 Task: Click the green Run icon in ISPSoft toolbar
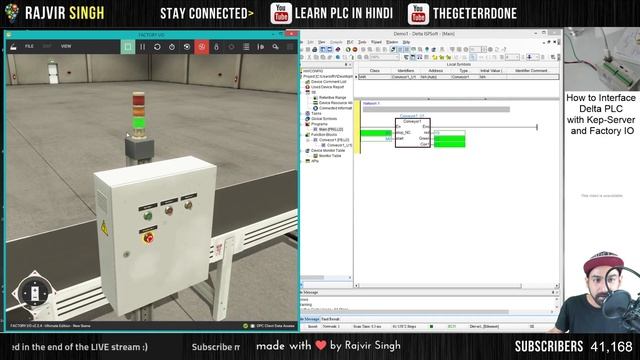[348, 49]
